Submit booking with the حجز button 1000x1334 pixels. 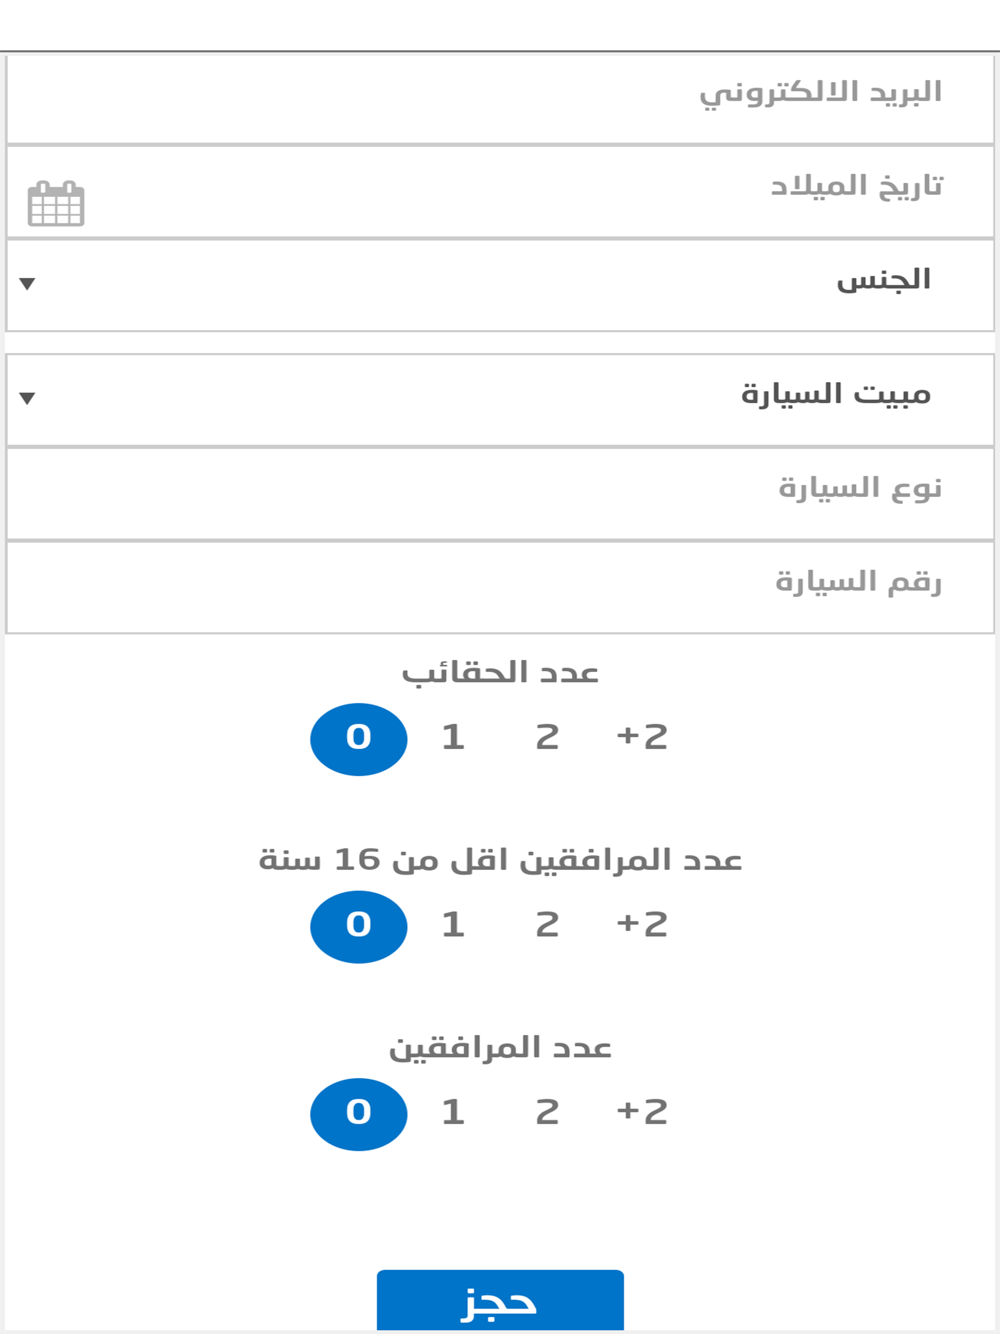click(x=500, y=1301)
